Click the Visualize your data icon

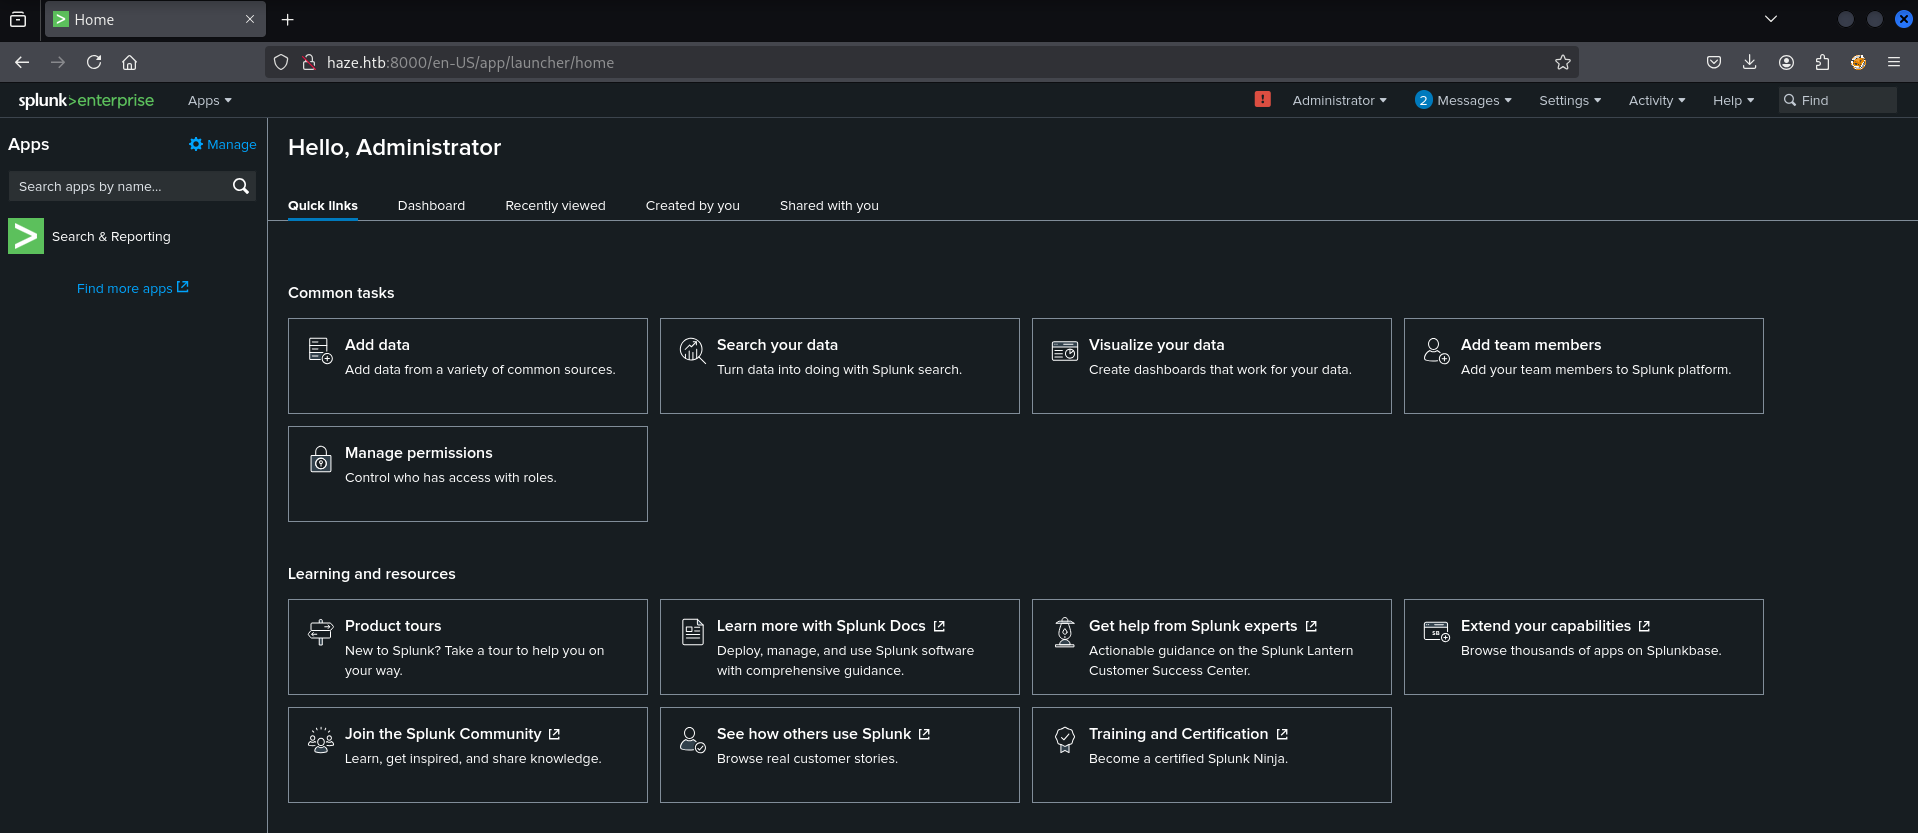(x=1064, y=351)
